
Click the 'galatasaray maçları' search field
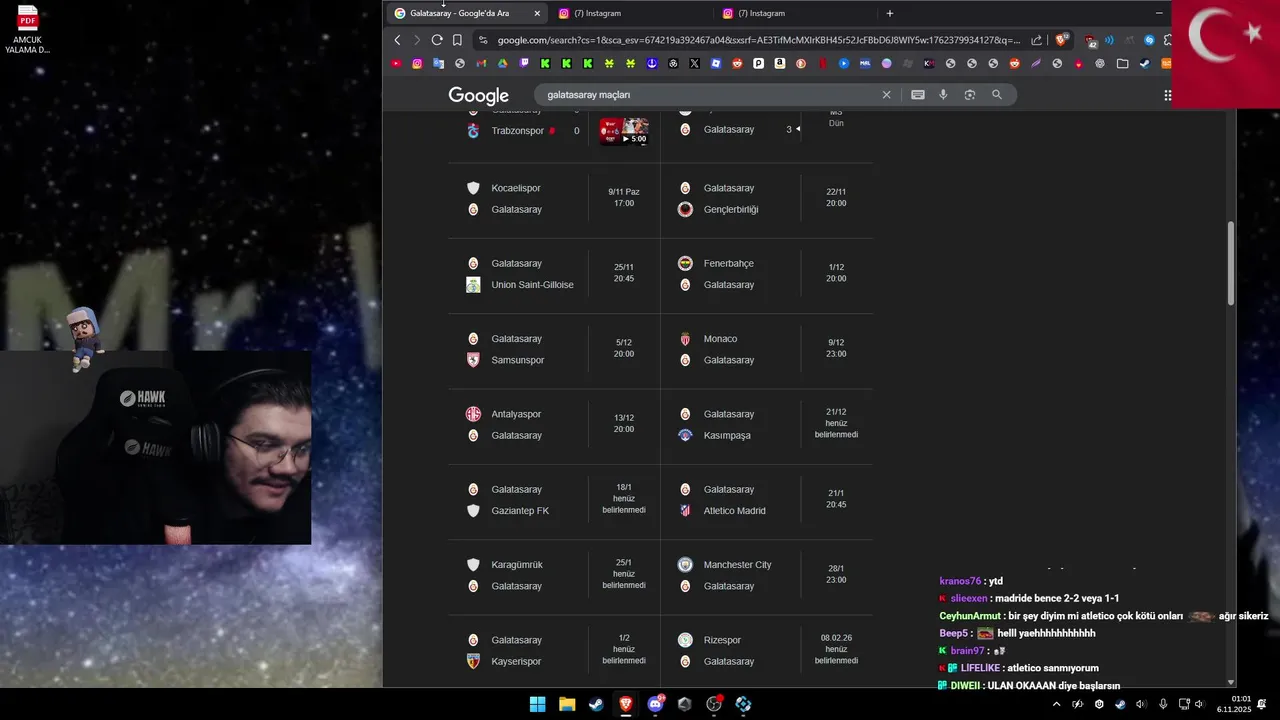click(709, 95)
